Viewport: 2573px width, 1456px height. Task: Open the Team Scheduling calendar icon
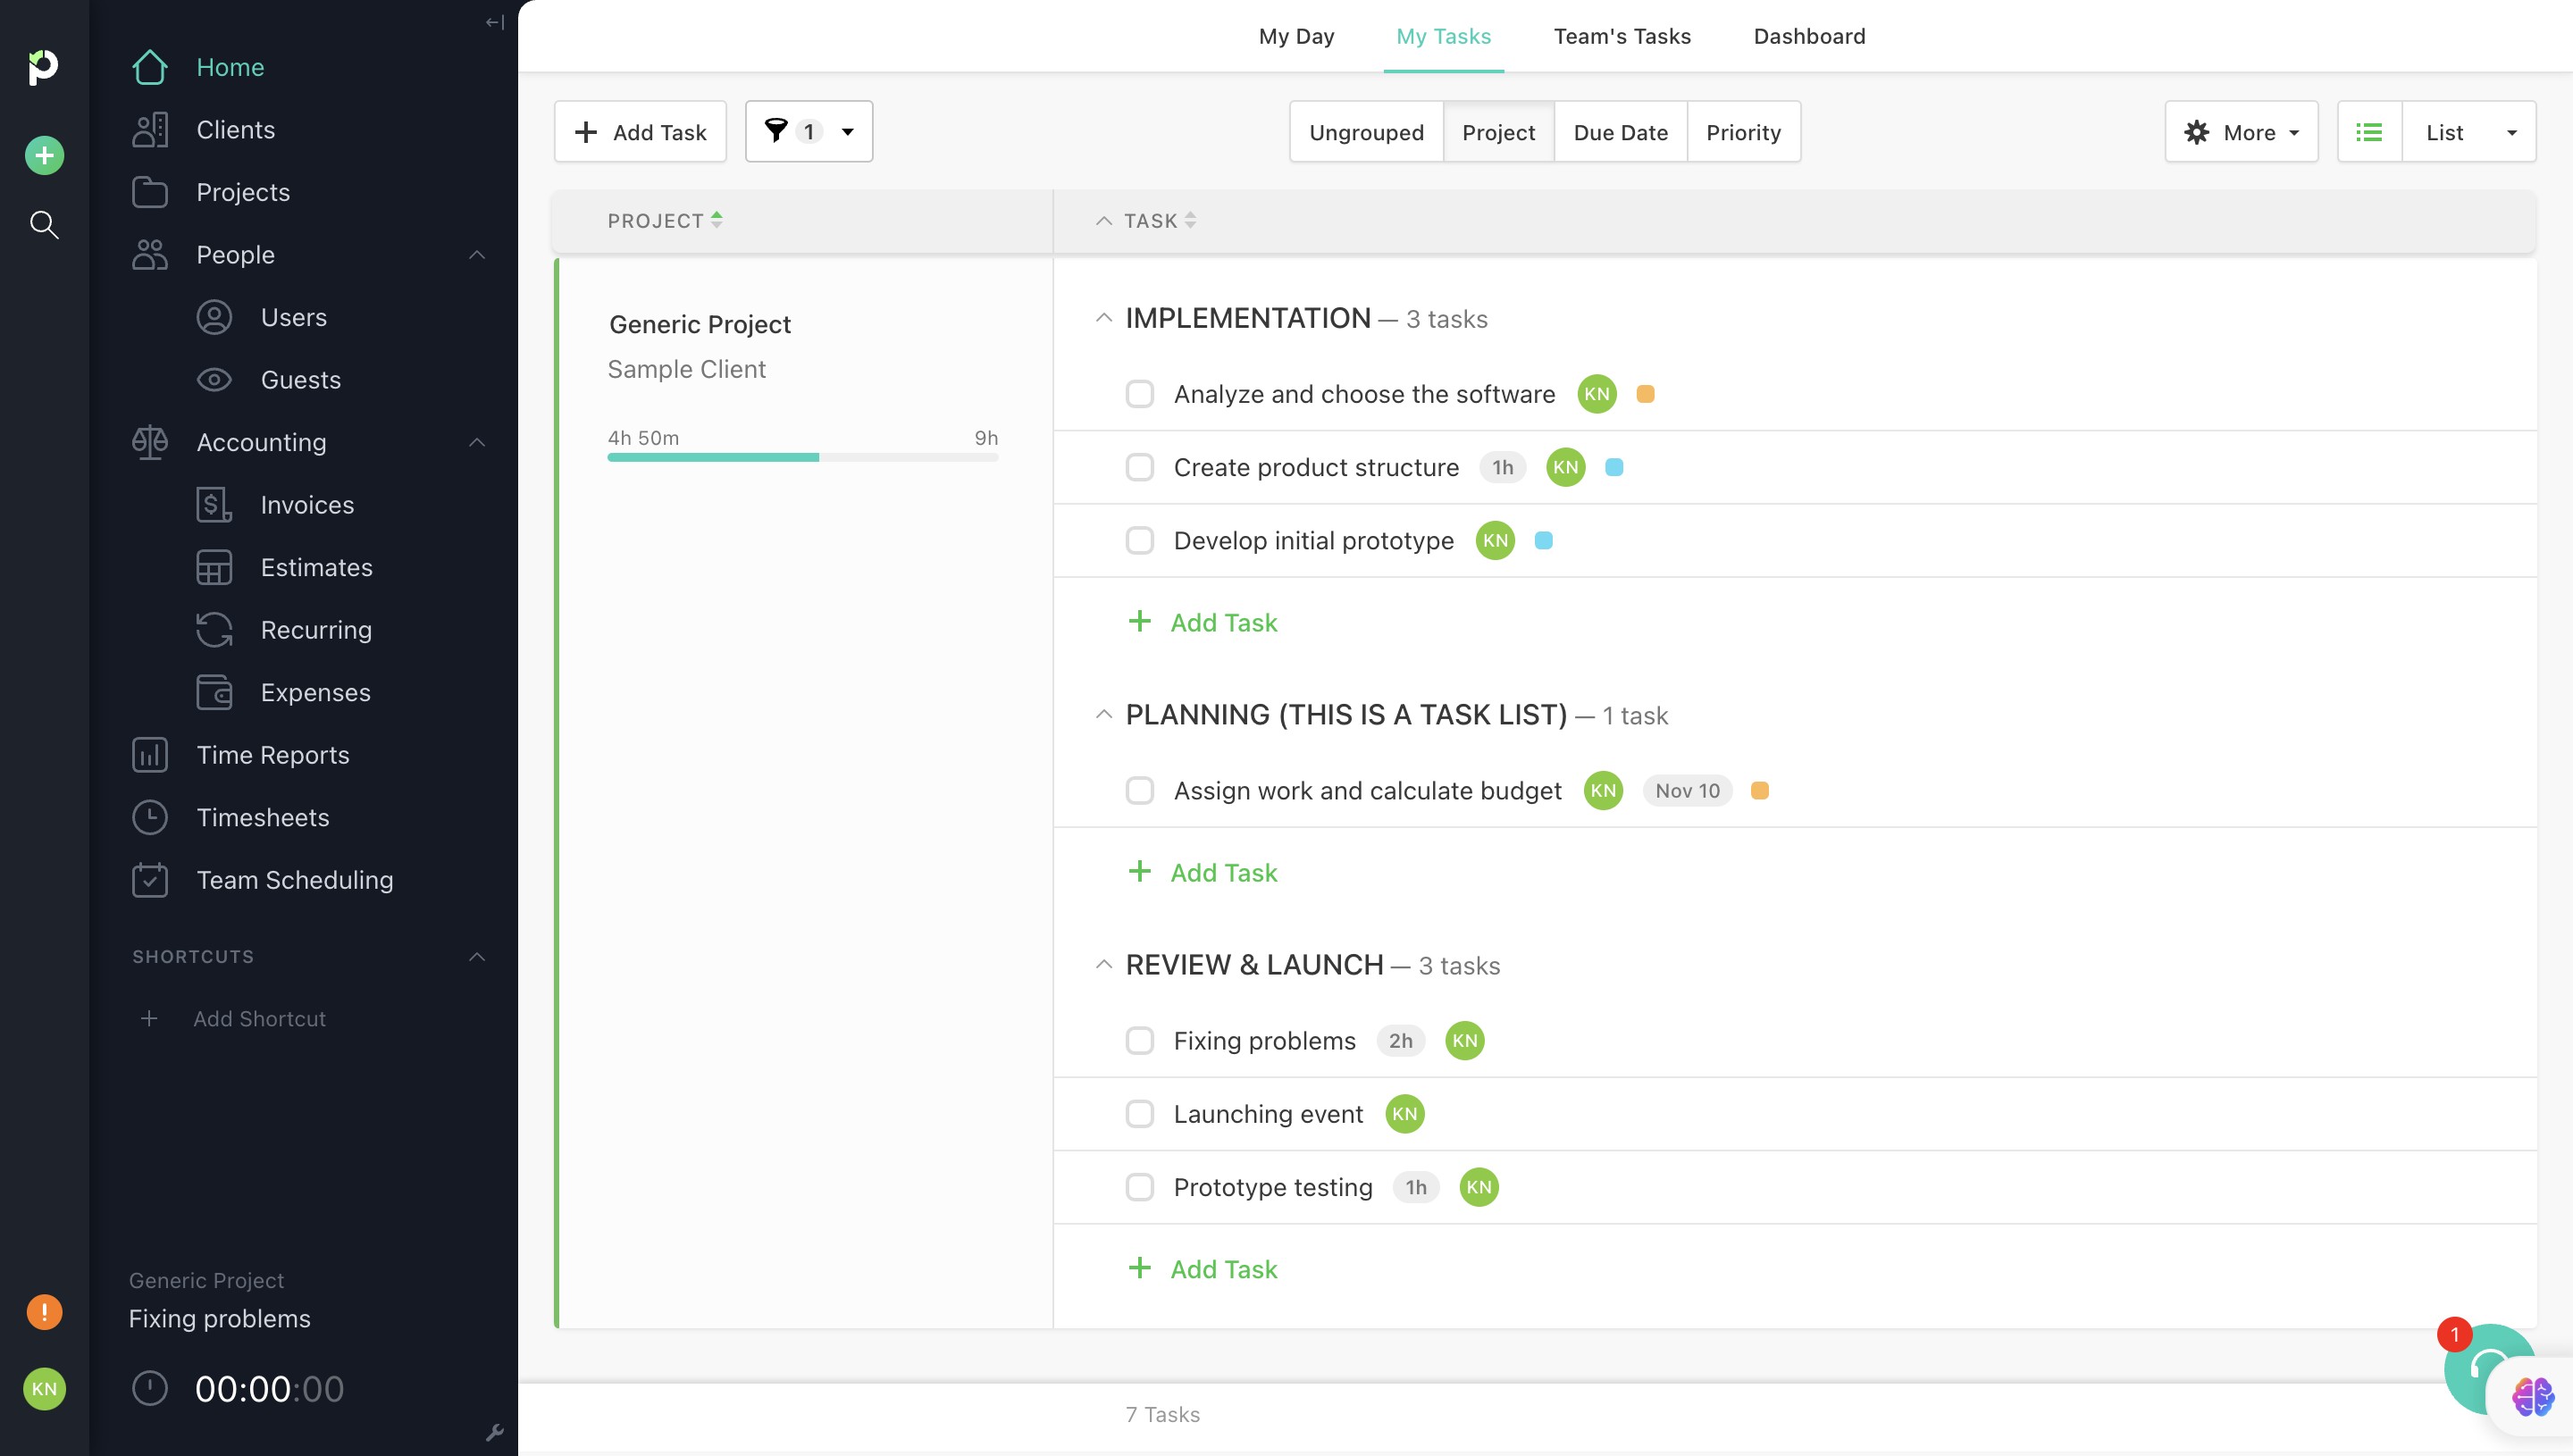coord(150,880)
